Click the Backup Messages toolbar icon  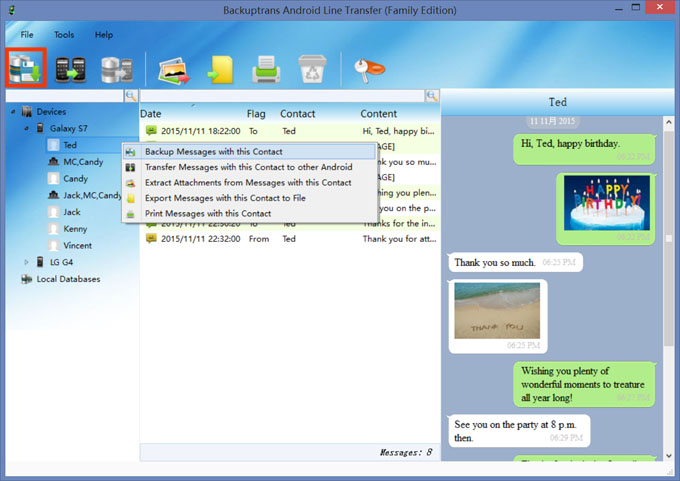coord(26,68)
